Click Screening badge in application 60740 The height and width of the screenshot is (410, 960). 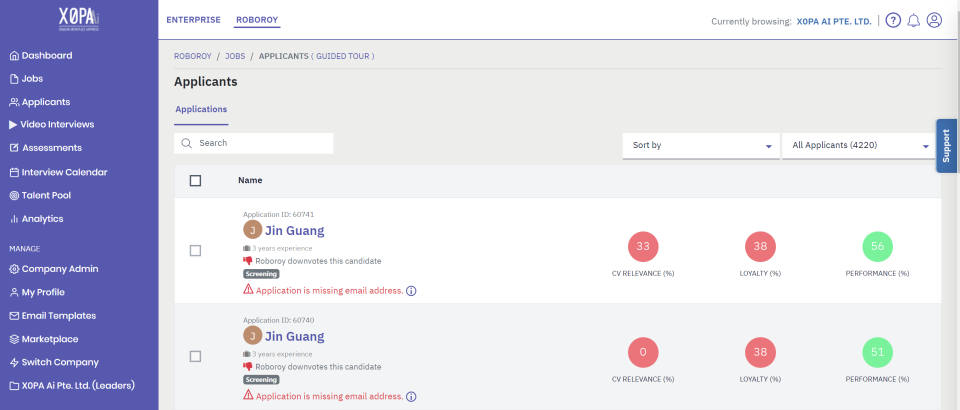click(x=261, y=379)
